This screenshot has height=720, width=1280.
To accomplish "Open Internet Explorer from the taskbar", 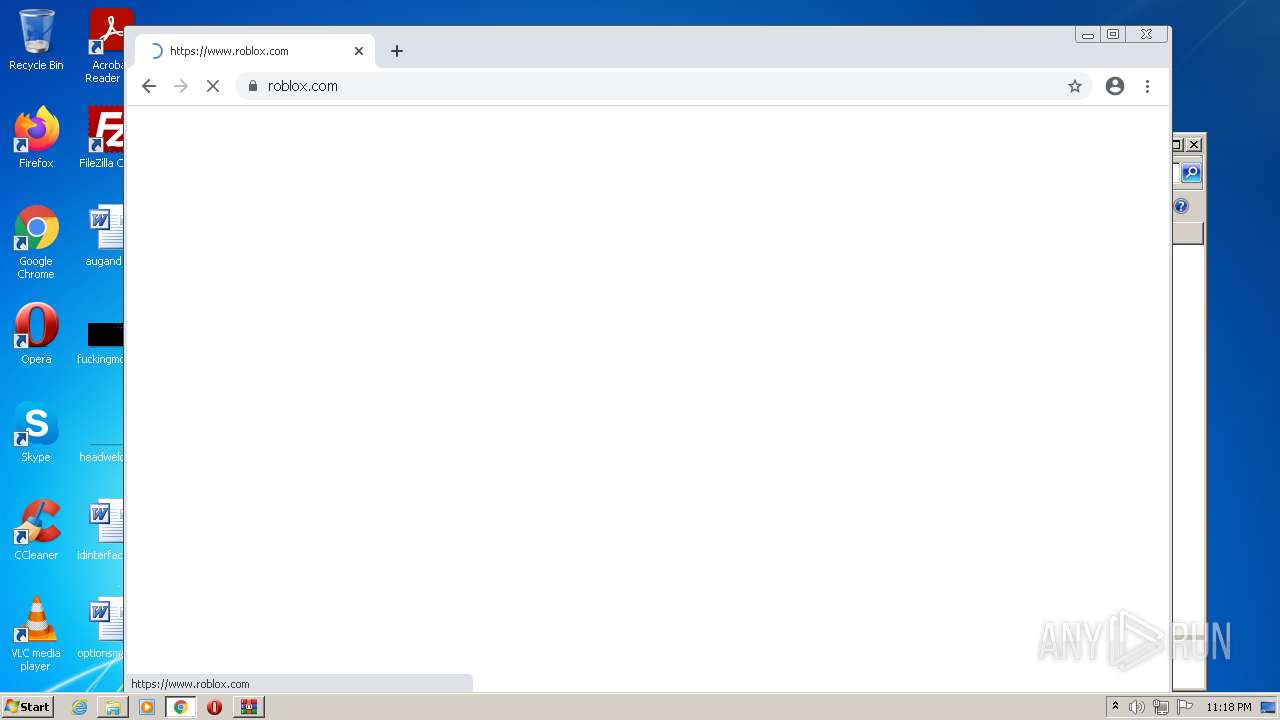I will pos(79,707).
